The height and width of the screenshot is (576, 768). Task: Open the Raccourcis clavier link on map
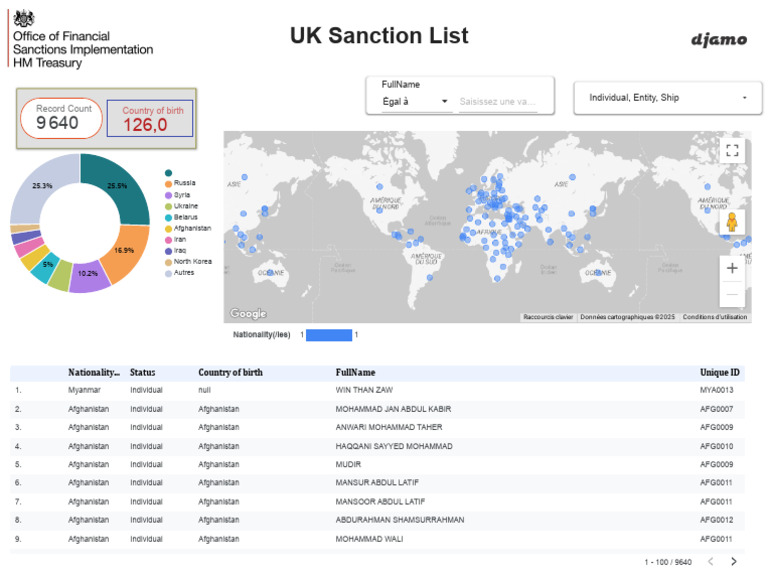(548, 317)
